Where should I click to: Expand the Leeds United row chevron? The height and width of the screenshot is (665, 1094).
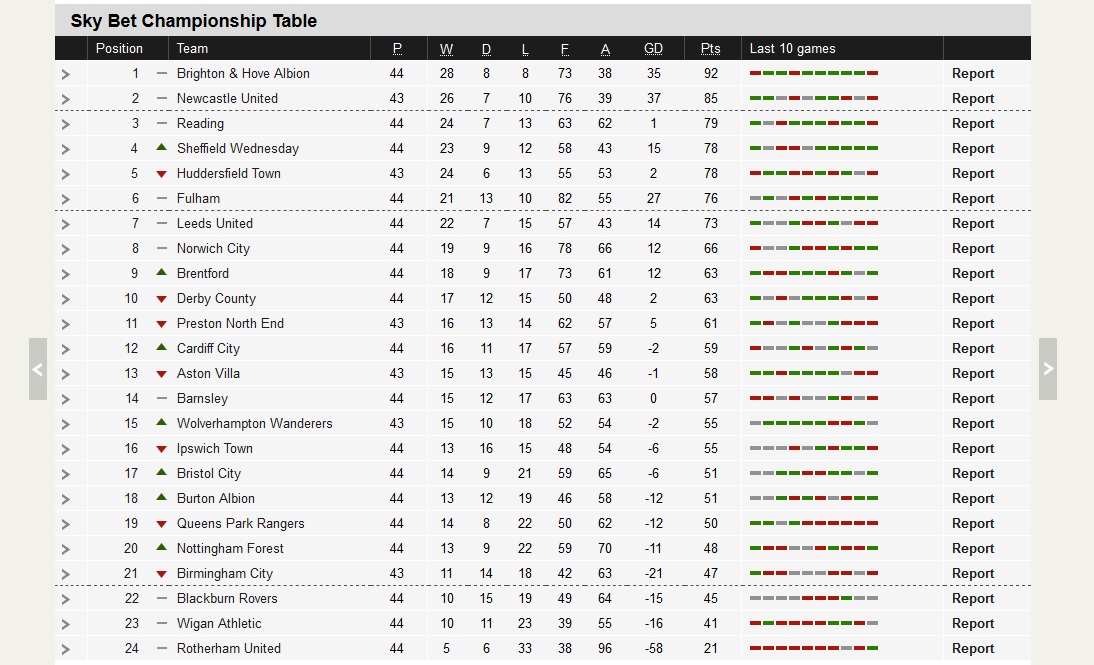pos(66,224)
